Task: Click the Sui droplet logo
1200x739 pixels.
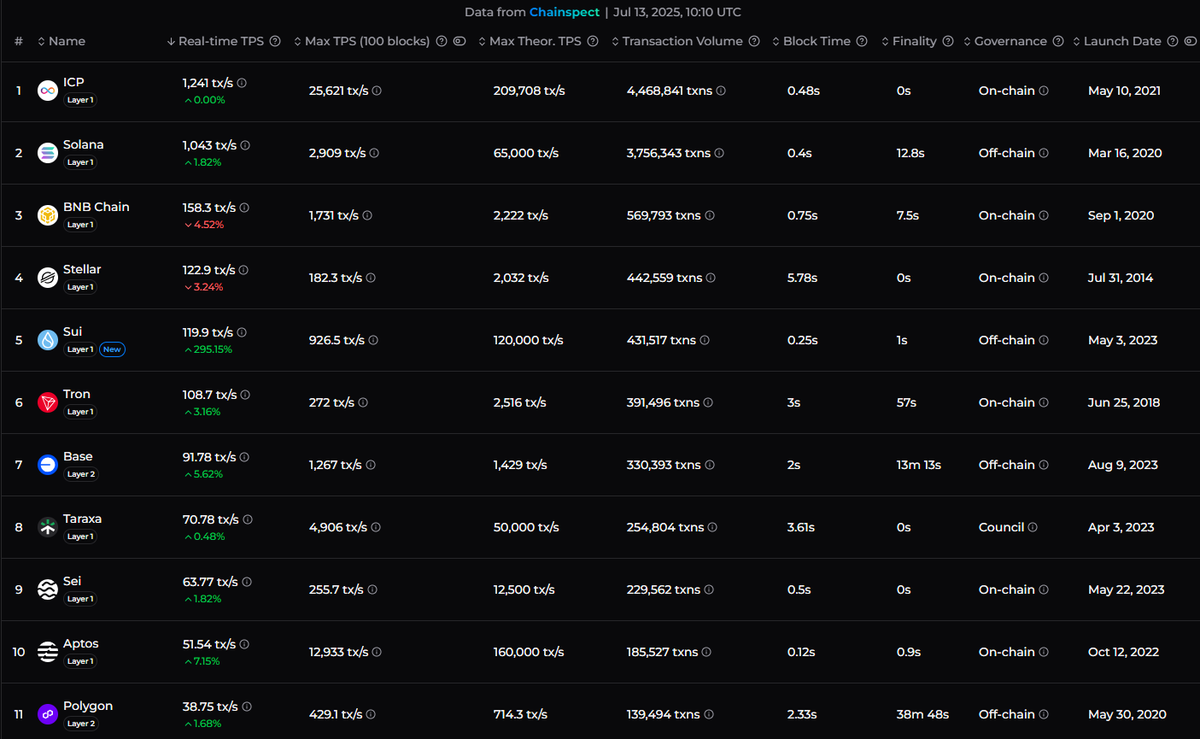Action: 47,340
